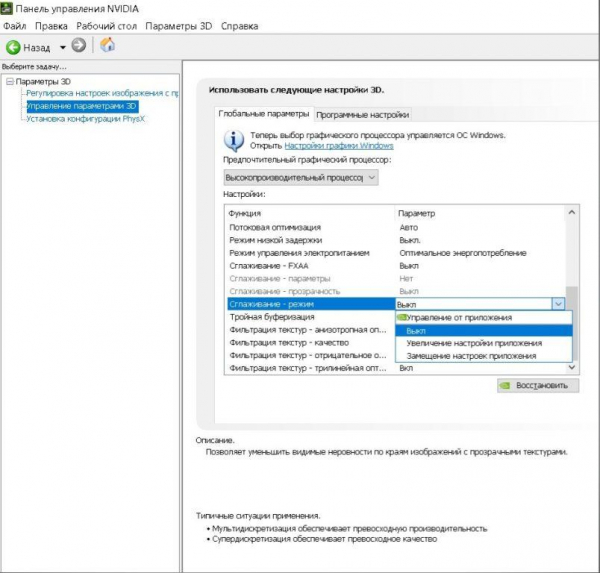Select the Тройная буферизация row

(311, 317)
